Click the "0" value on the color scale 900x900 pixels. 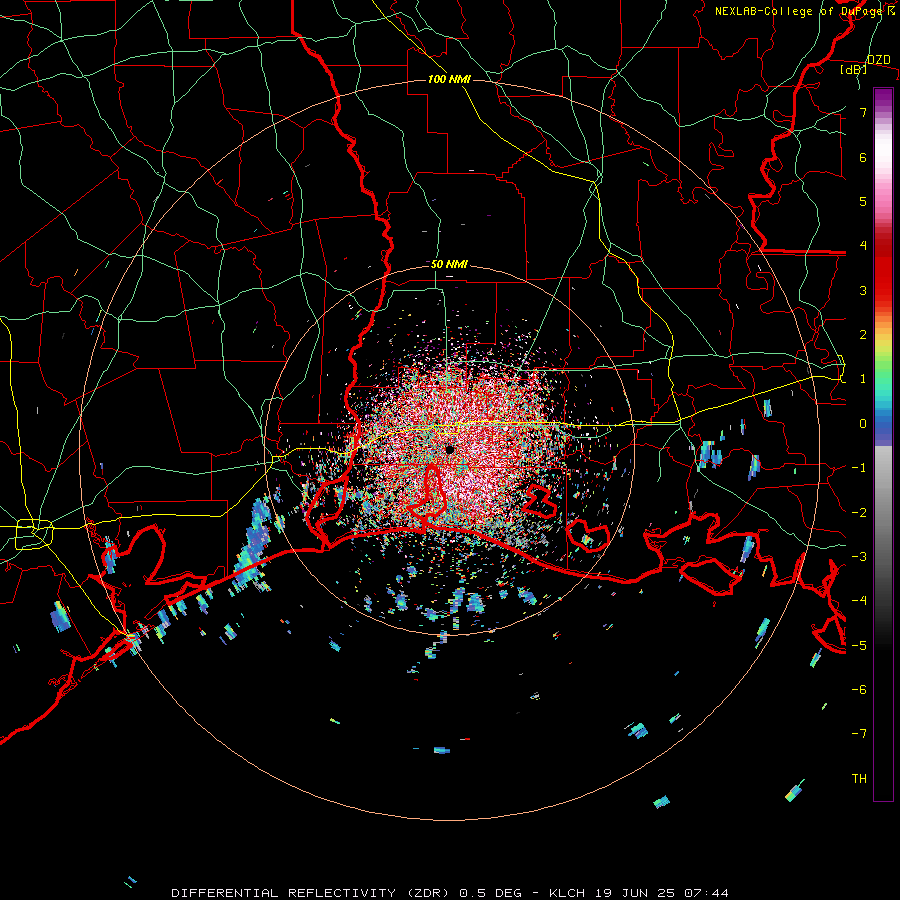coord(863,424)
